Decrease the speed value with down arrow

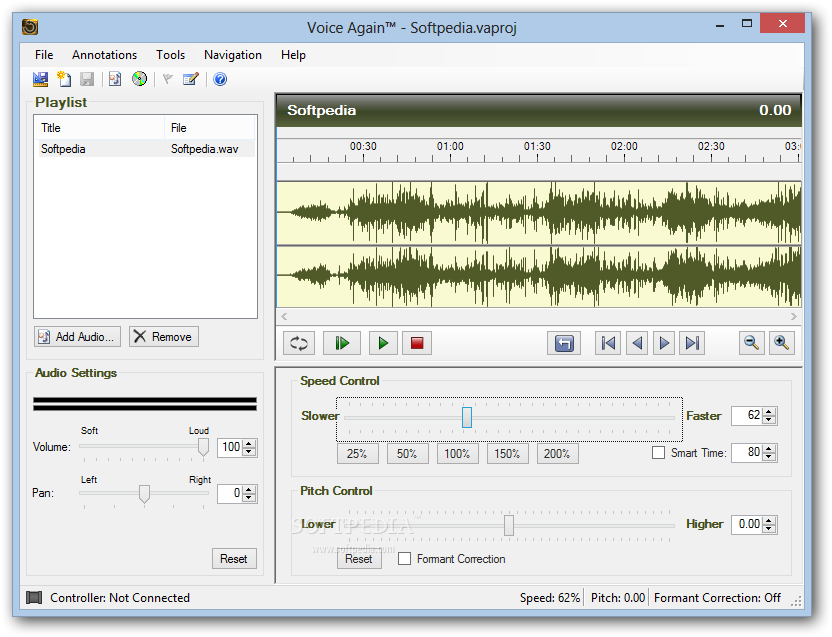[769, 419]
